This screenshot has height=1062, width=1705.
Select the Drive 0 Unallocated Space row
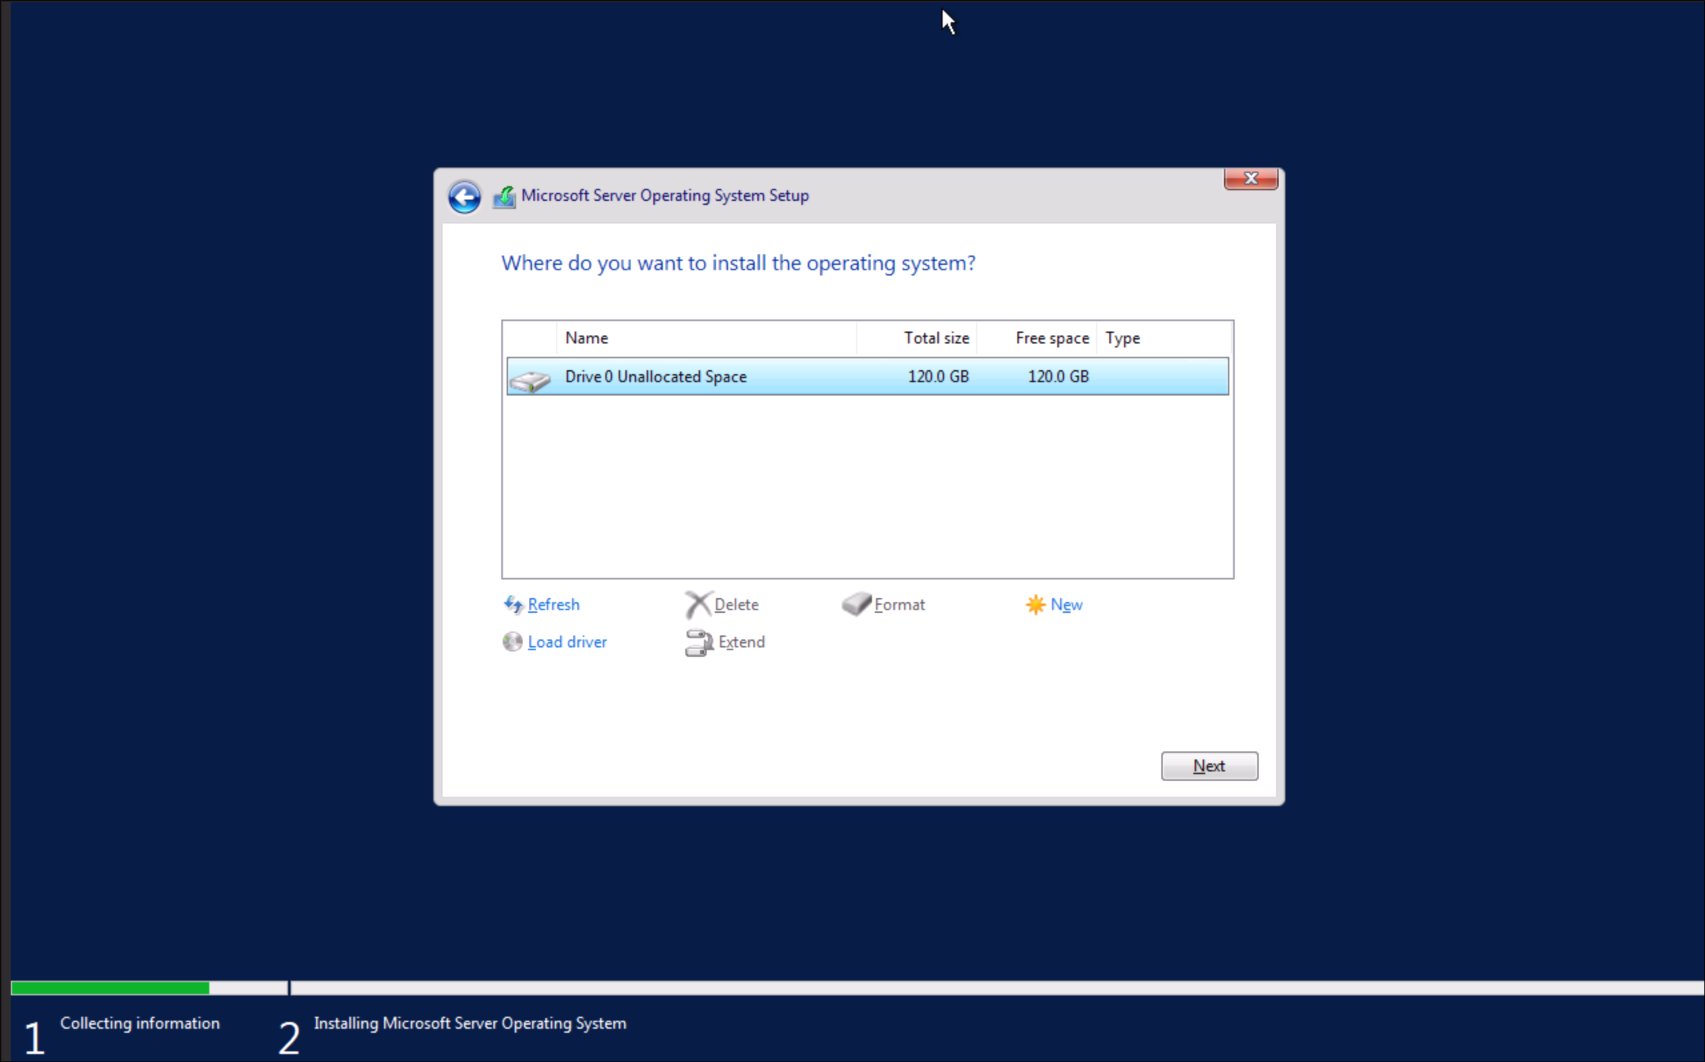tap(866, 377)
